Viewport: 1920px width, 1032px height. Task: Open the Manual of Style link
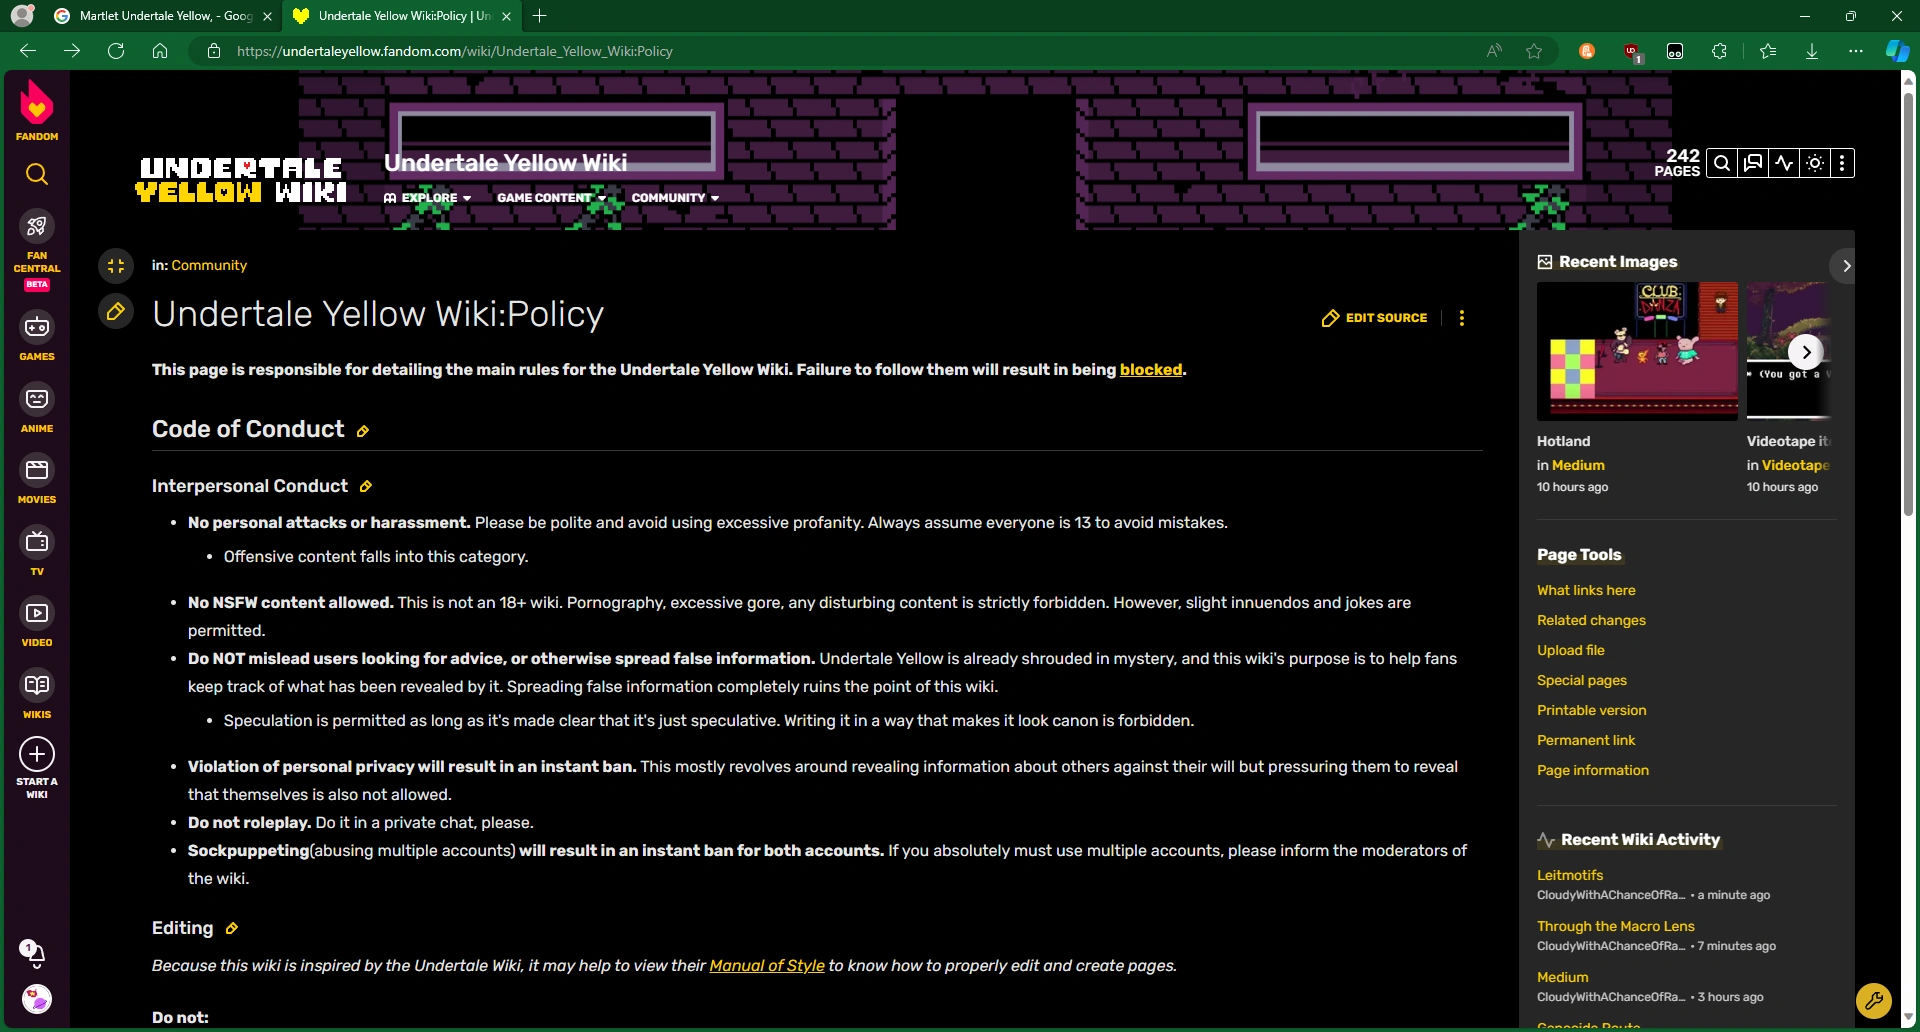767,966
